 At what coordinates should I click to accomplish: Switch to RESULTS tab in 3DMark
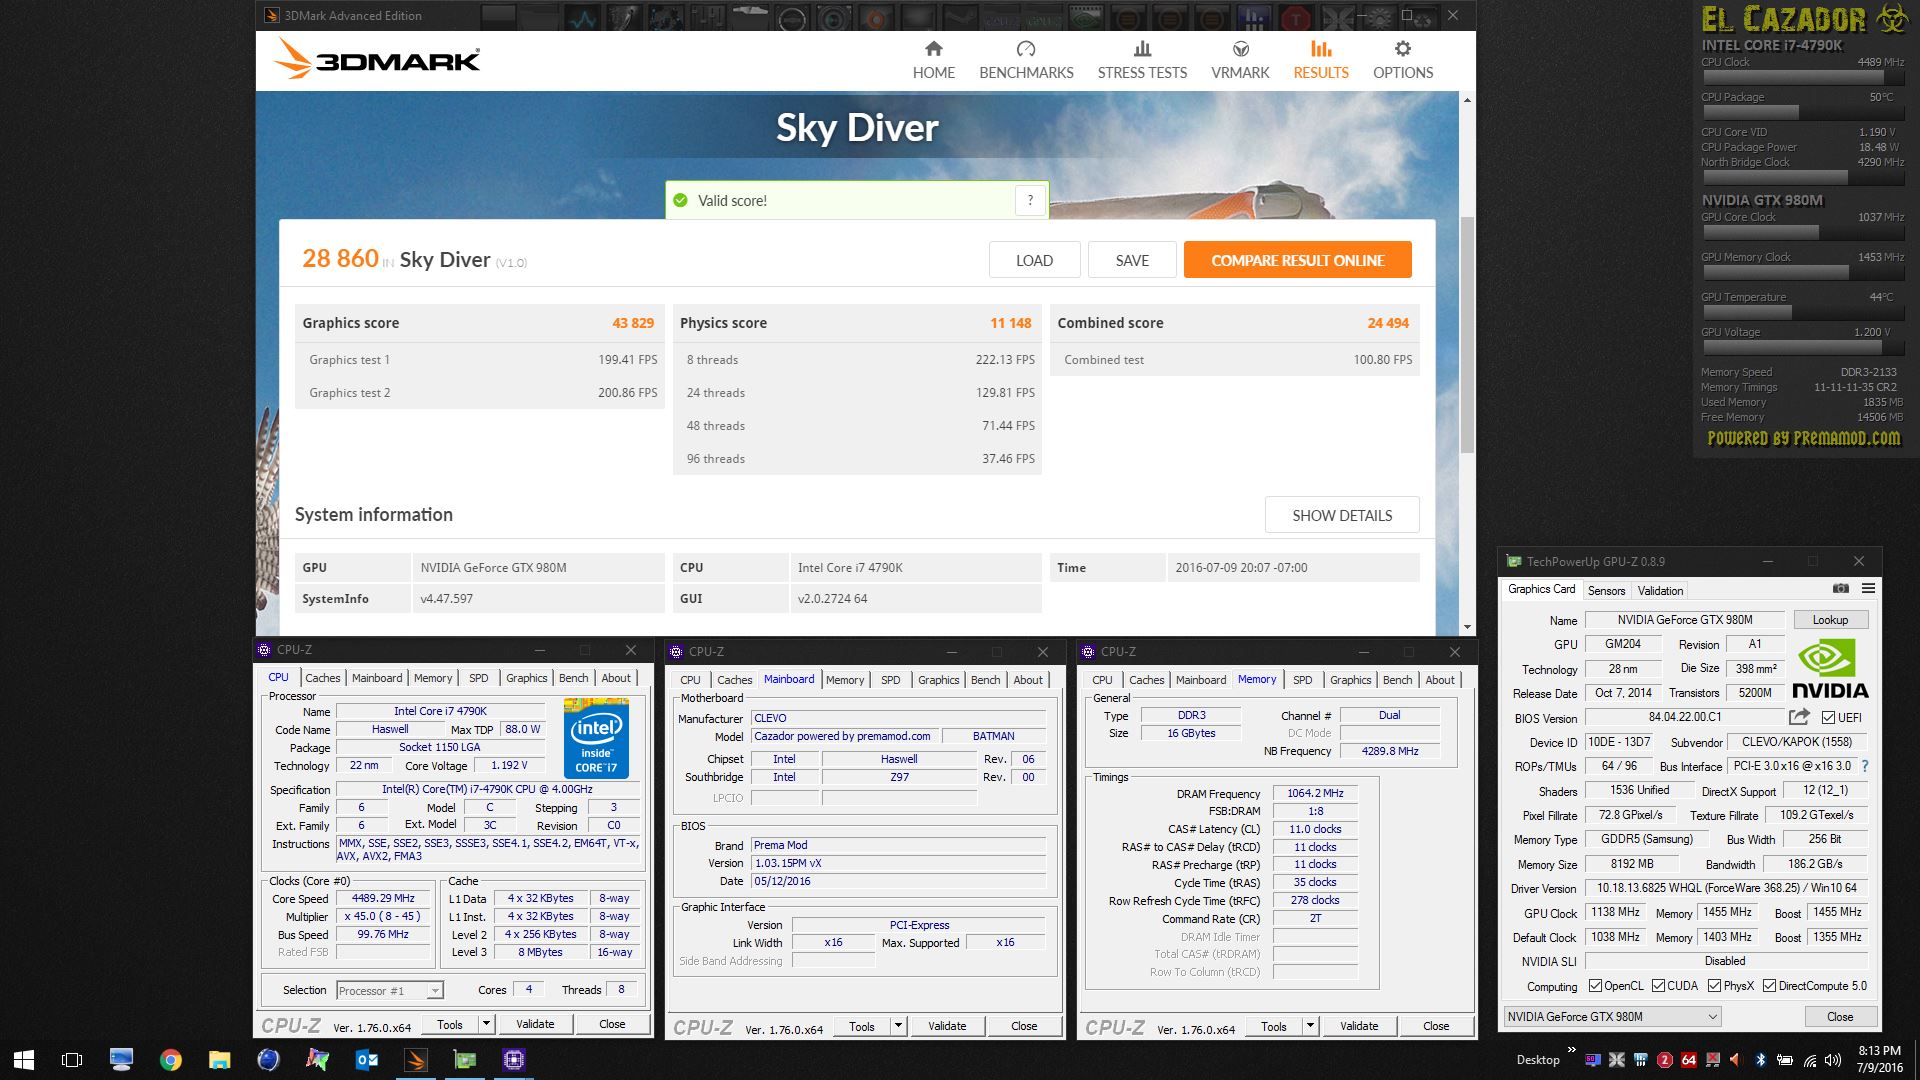tap(1321, 60)
